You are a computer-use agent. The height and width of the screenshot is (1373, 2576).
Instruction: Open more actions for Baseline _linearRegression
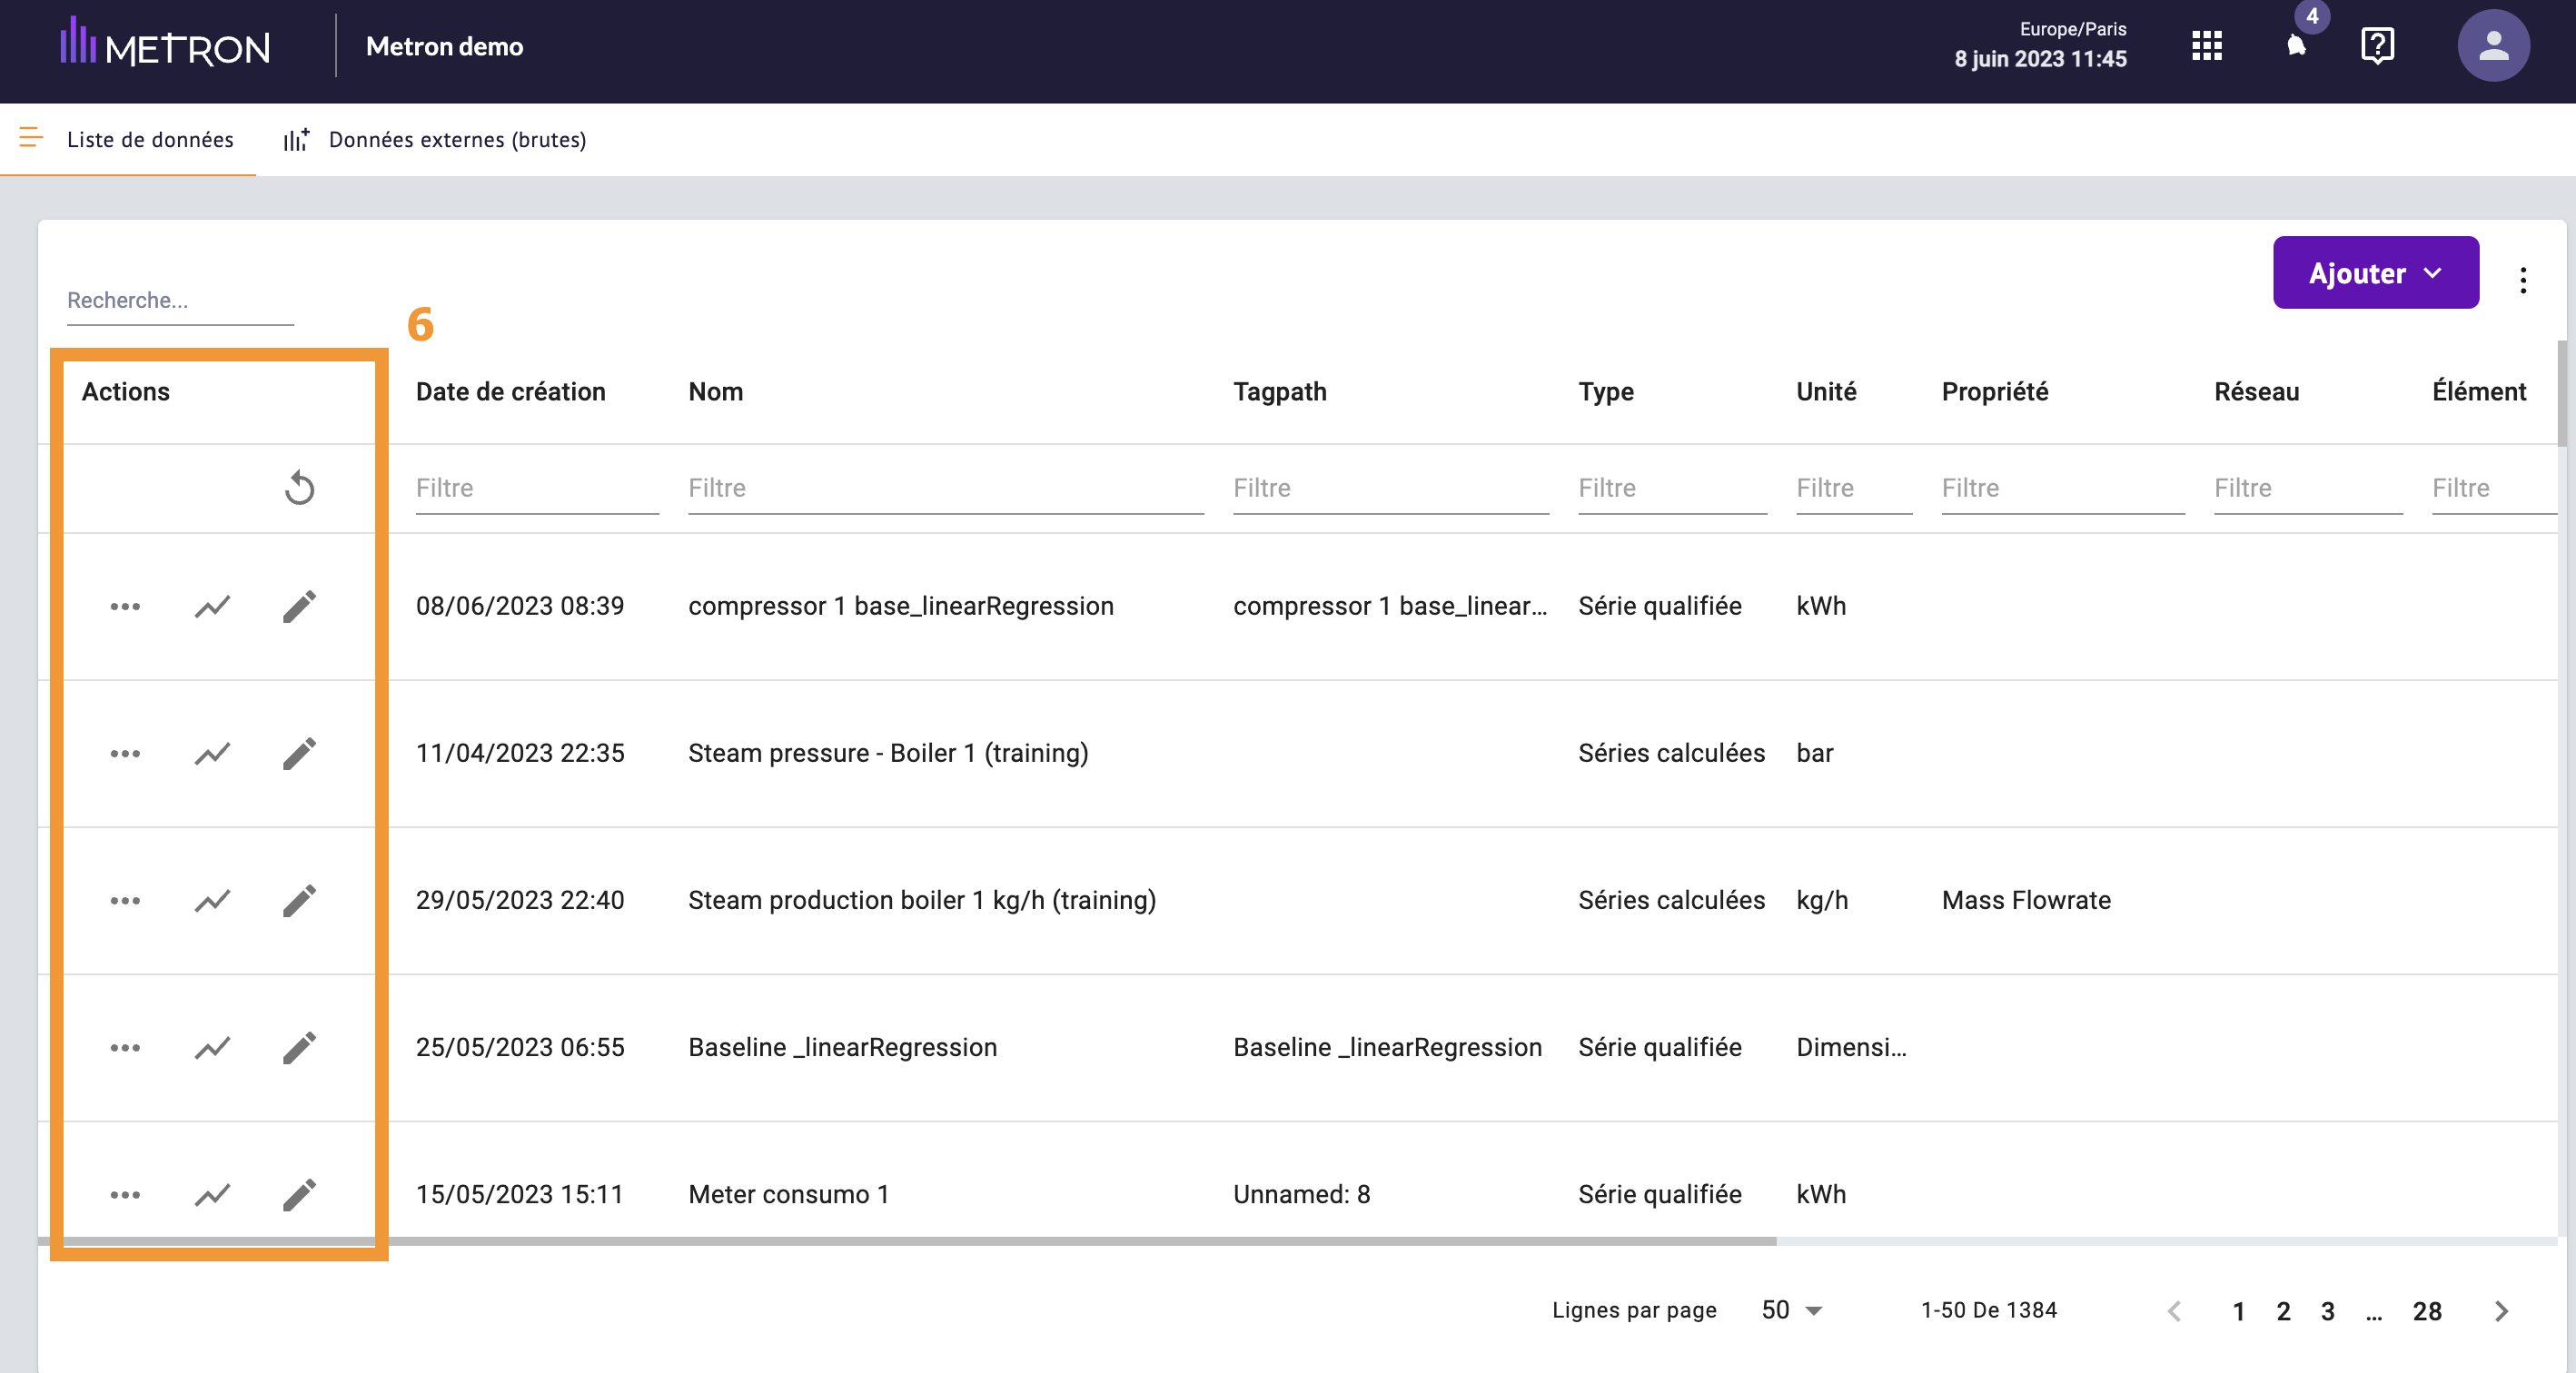pyautogui.click(x=125, y=1047)
